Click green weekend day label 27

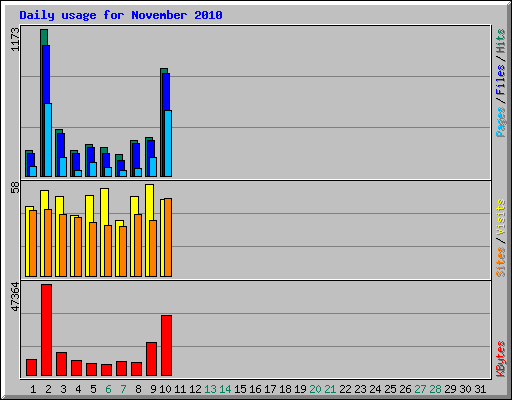(420, 389)
